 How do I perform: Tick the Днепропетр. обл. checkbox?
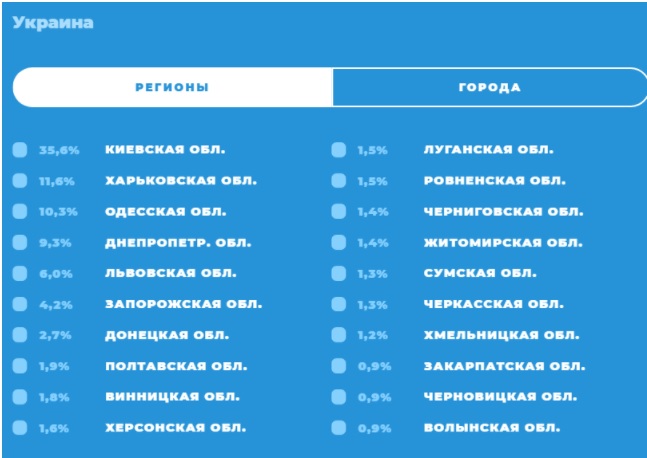pos(20,243)
